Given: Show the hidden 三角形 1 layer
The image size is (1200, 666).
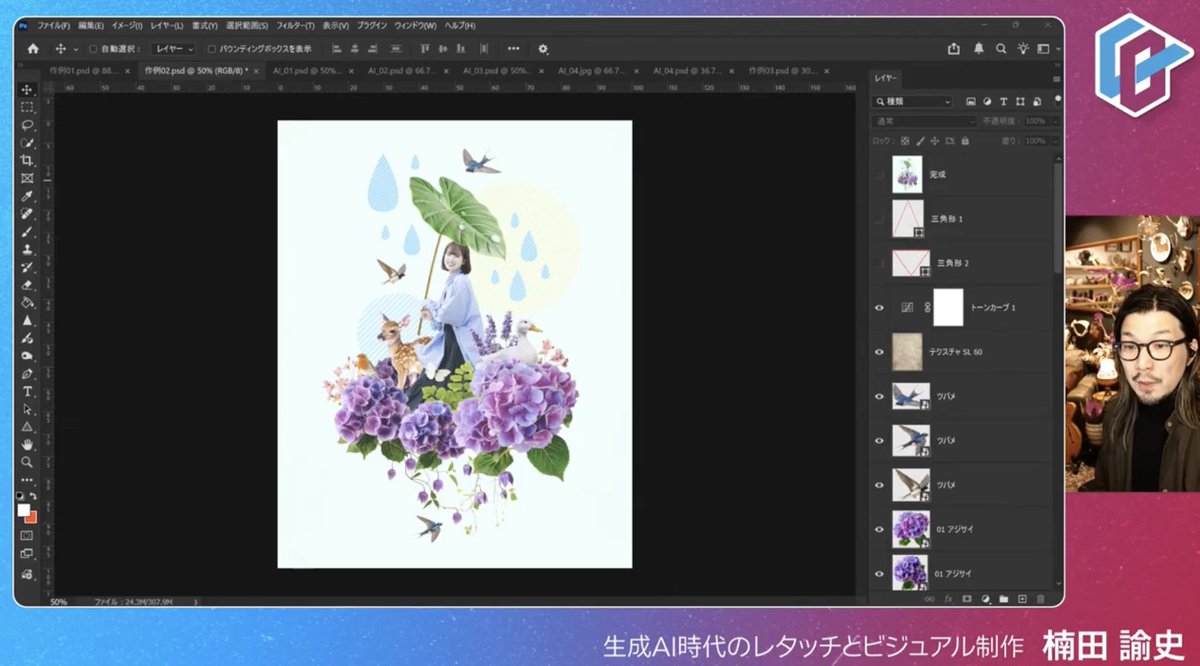Looking at the screenshot, I should pos(880,218).
